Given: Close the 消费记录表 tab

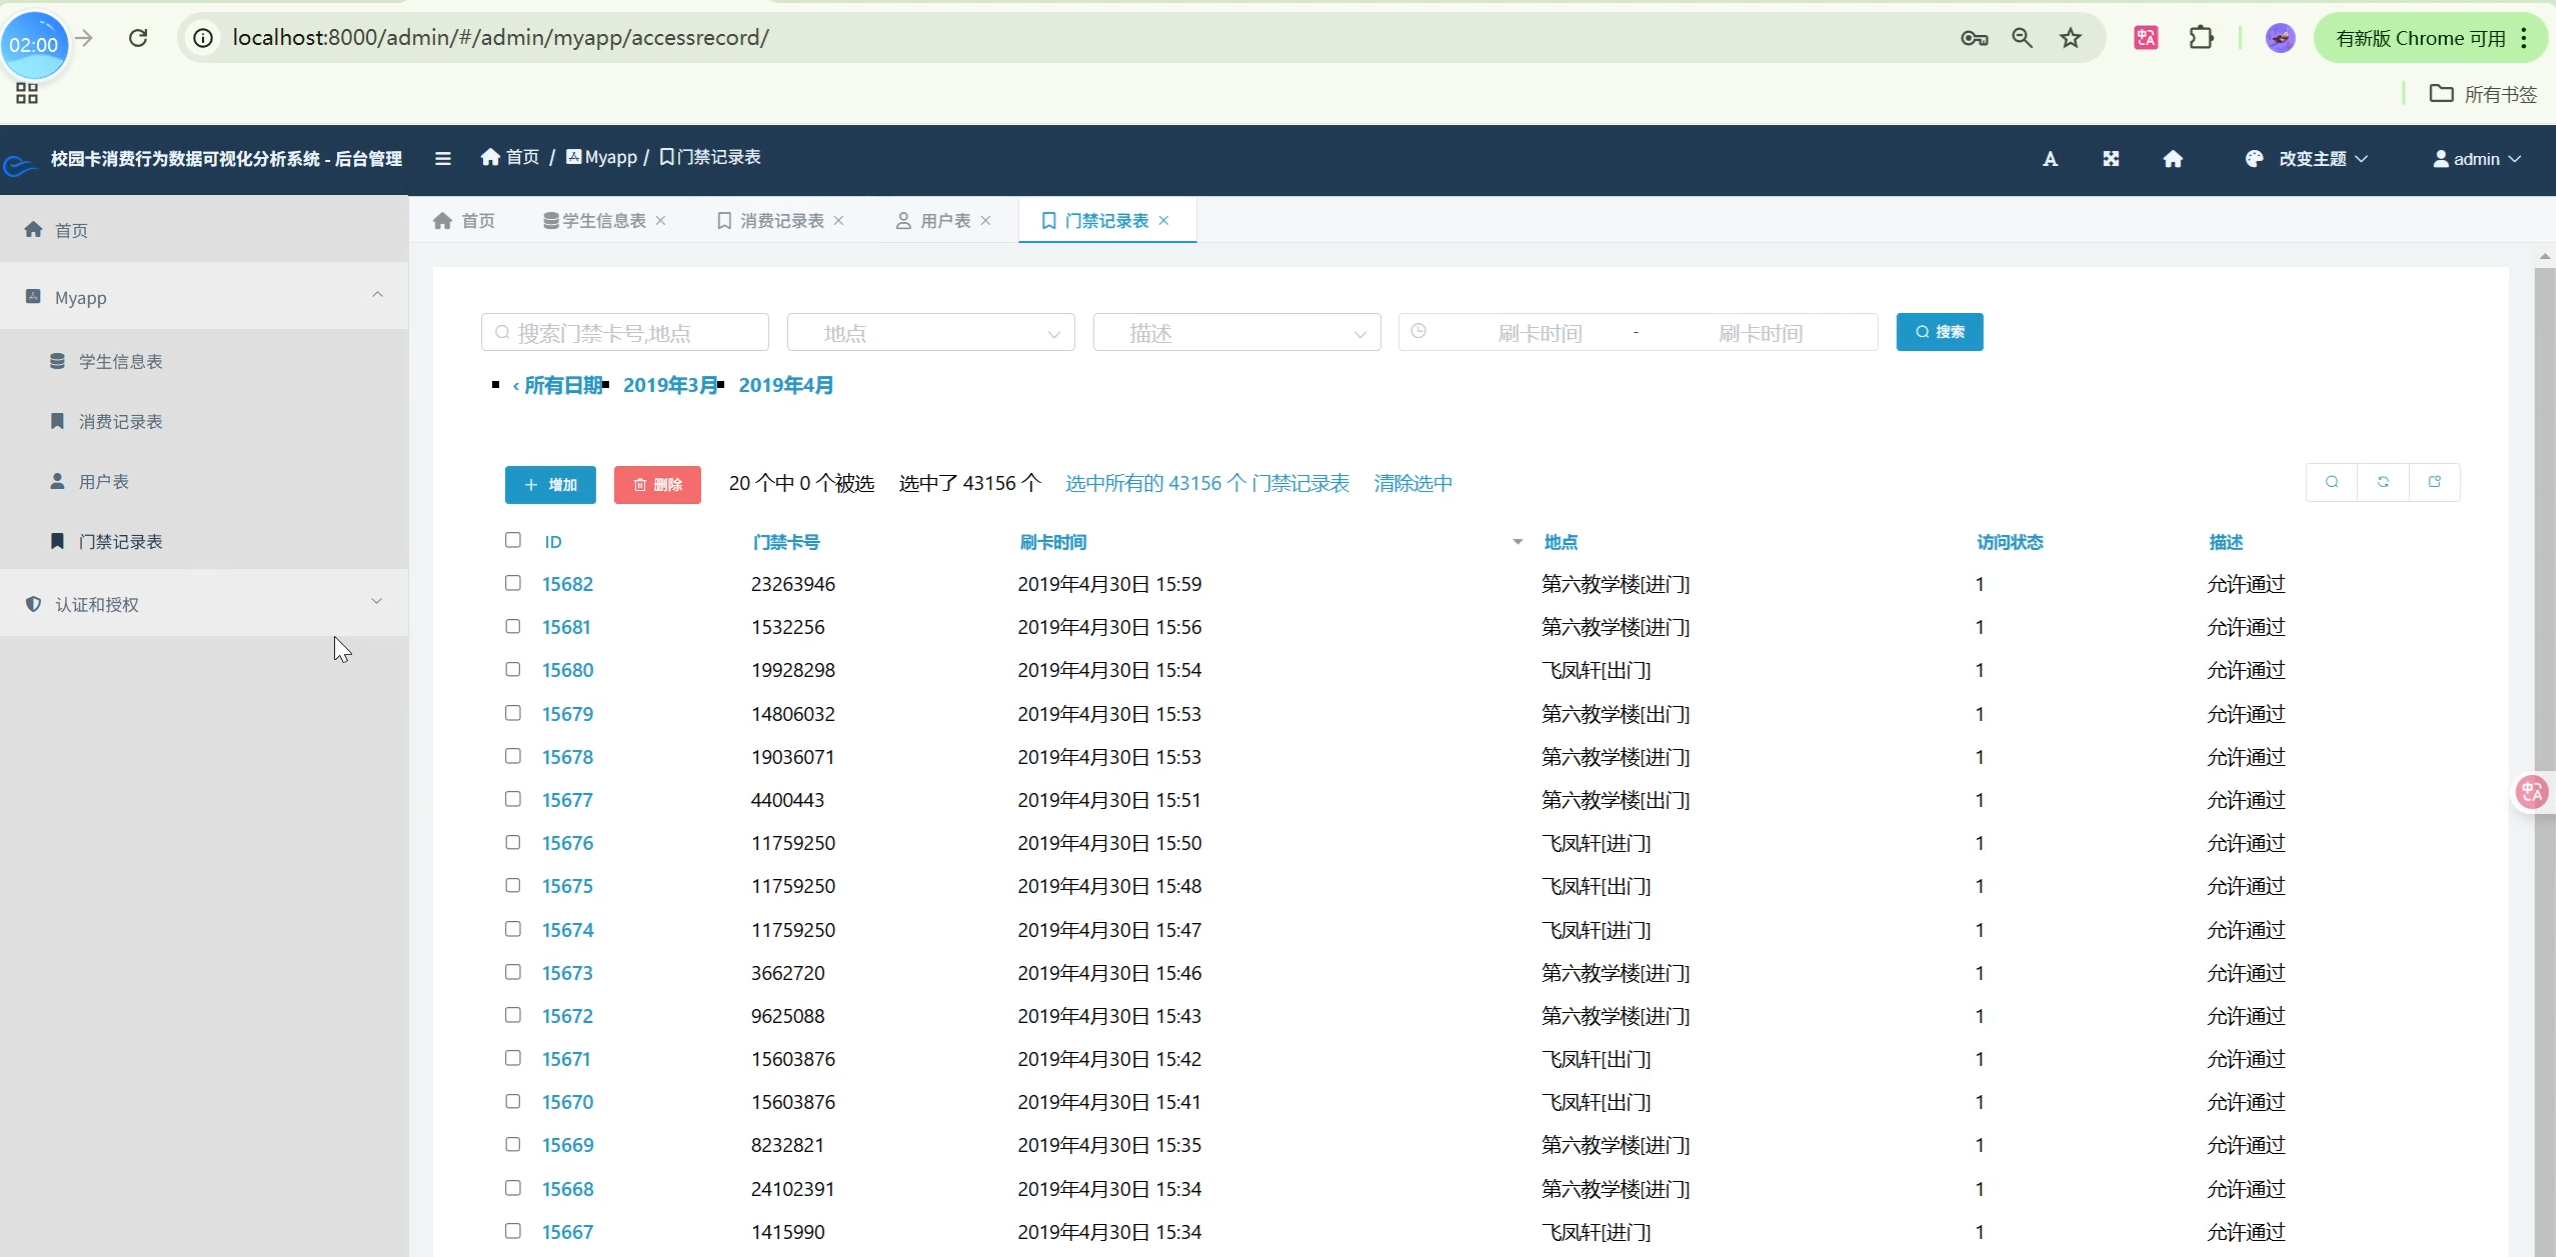Looking at the screenshot, I should click(839, 221).
